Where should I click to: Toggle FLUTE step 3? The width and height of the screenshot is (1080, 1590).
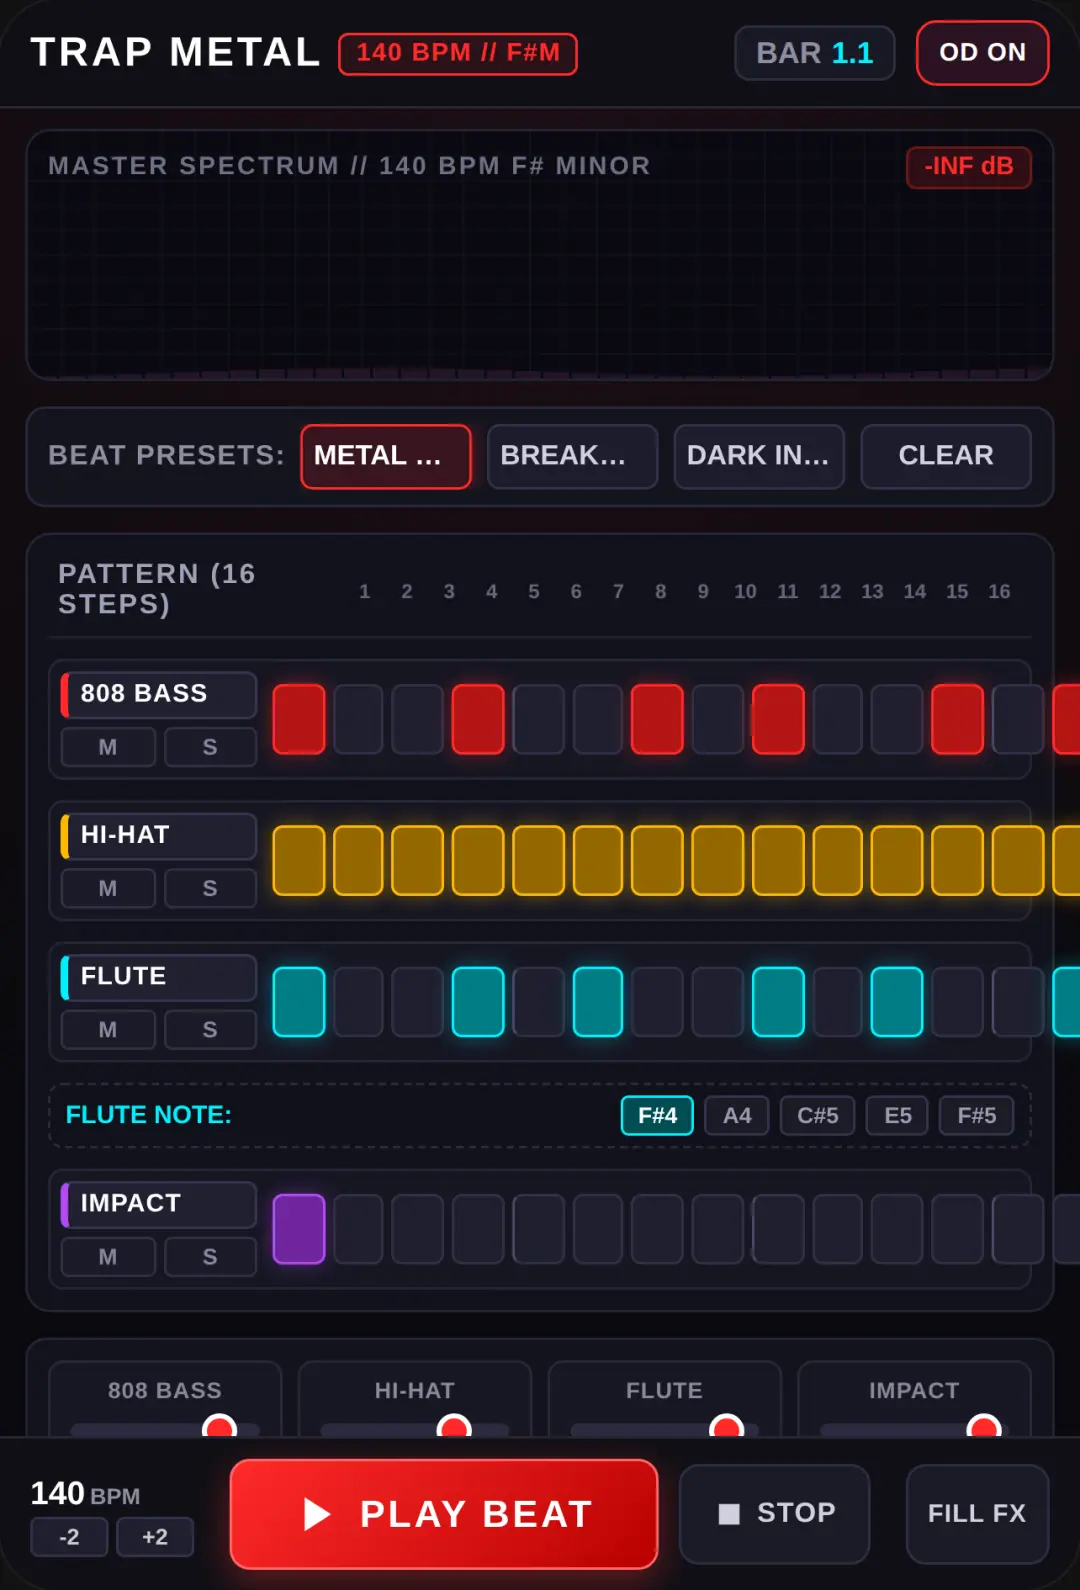pos(417,1002)
